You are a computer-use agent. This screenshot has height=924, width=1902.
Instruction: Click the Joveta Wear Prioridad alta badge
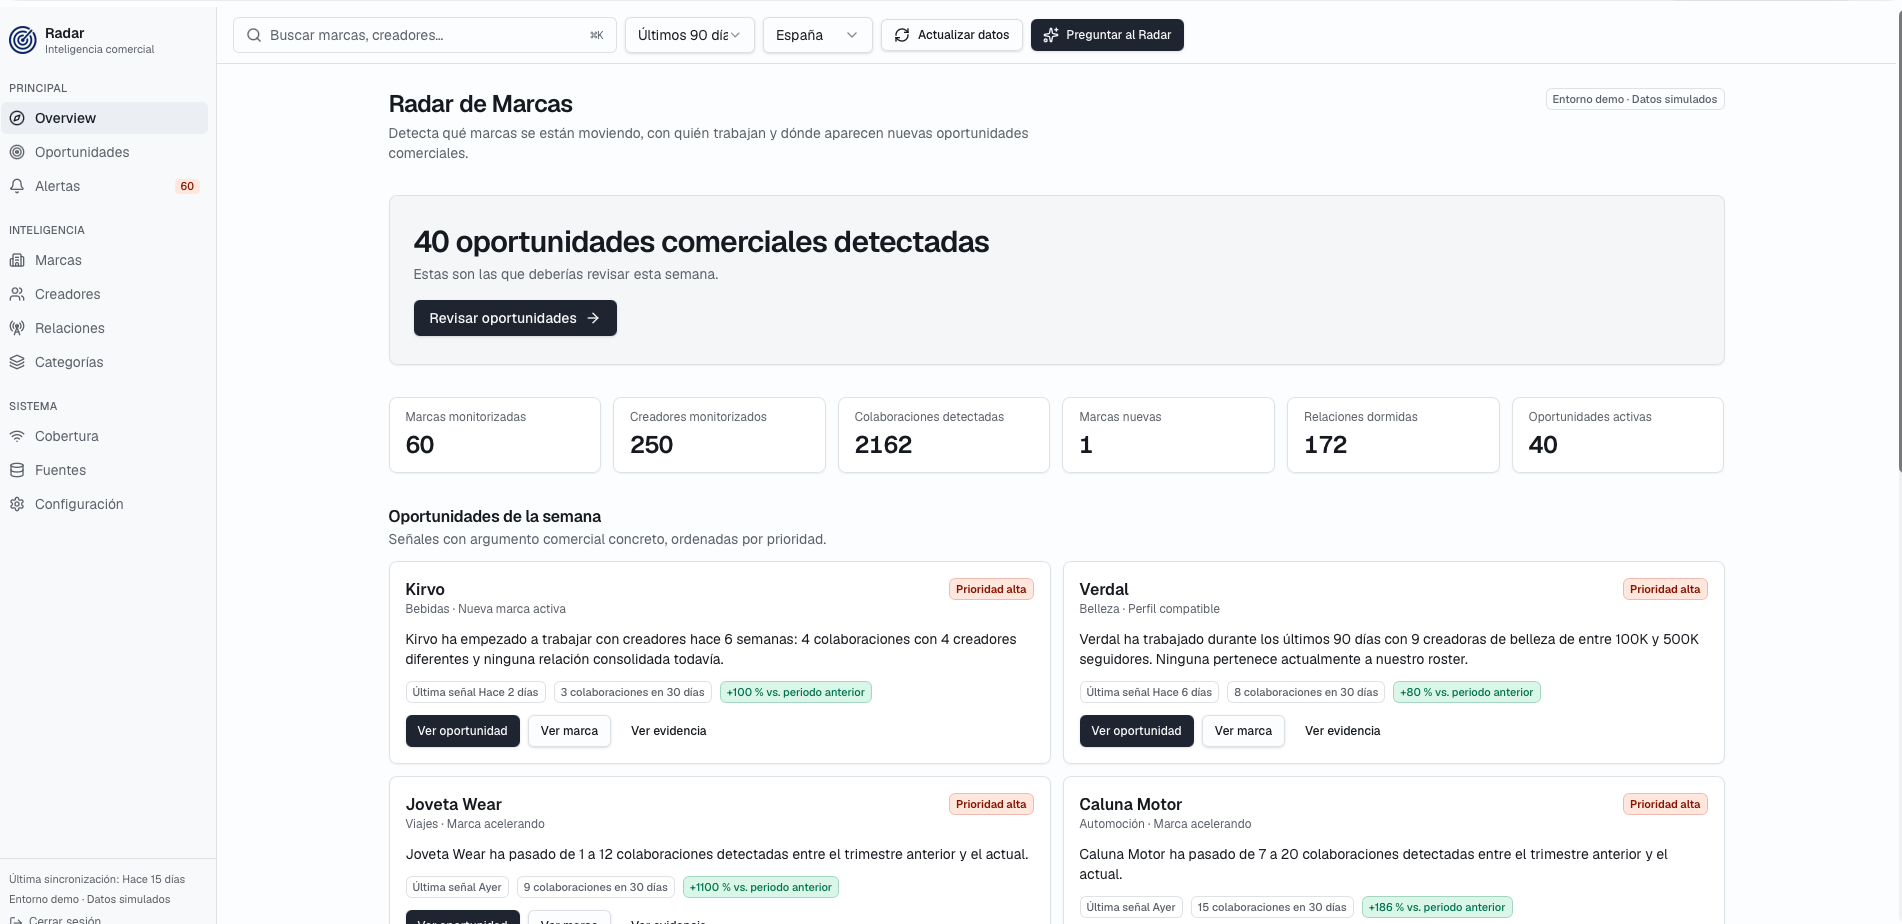pos(991,804)
